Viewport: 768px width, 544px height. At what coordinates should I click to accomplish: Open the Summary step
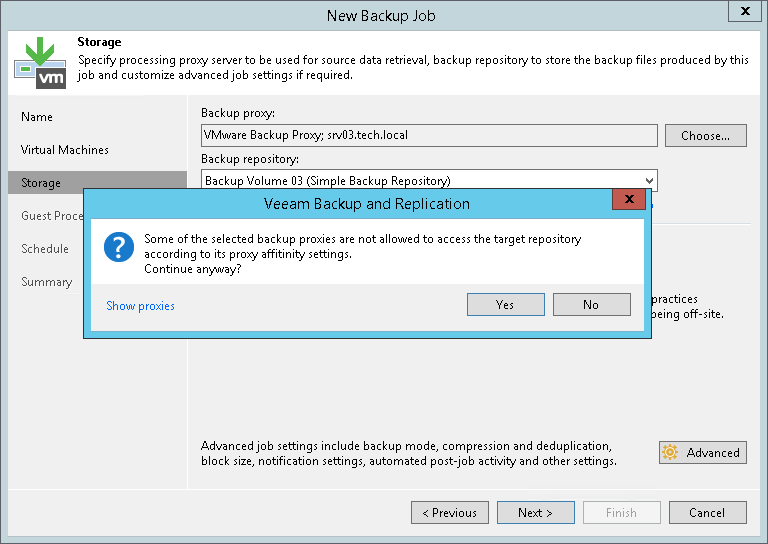(47, 282)
